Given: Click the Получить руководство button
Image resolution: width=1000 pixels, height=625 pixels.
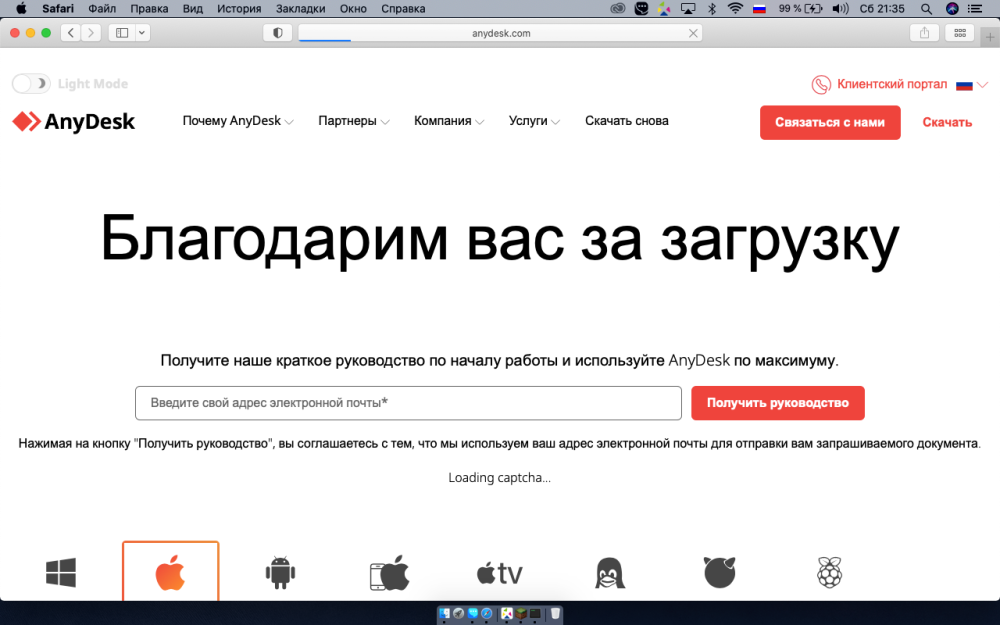Looking at the screenshot, I should point(777,403).
